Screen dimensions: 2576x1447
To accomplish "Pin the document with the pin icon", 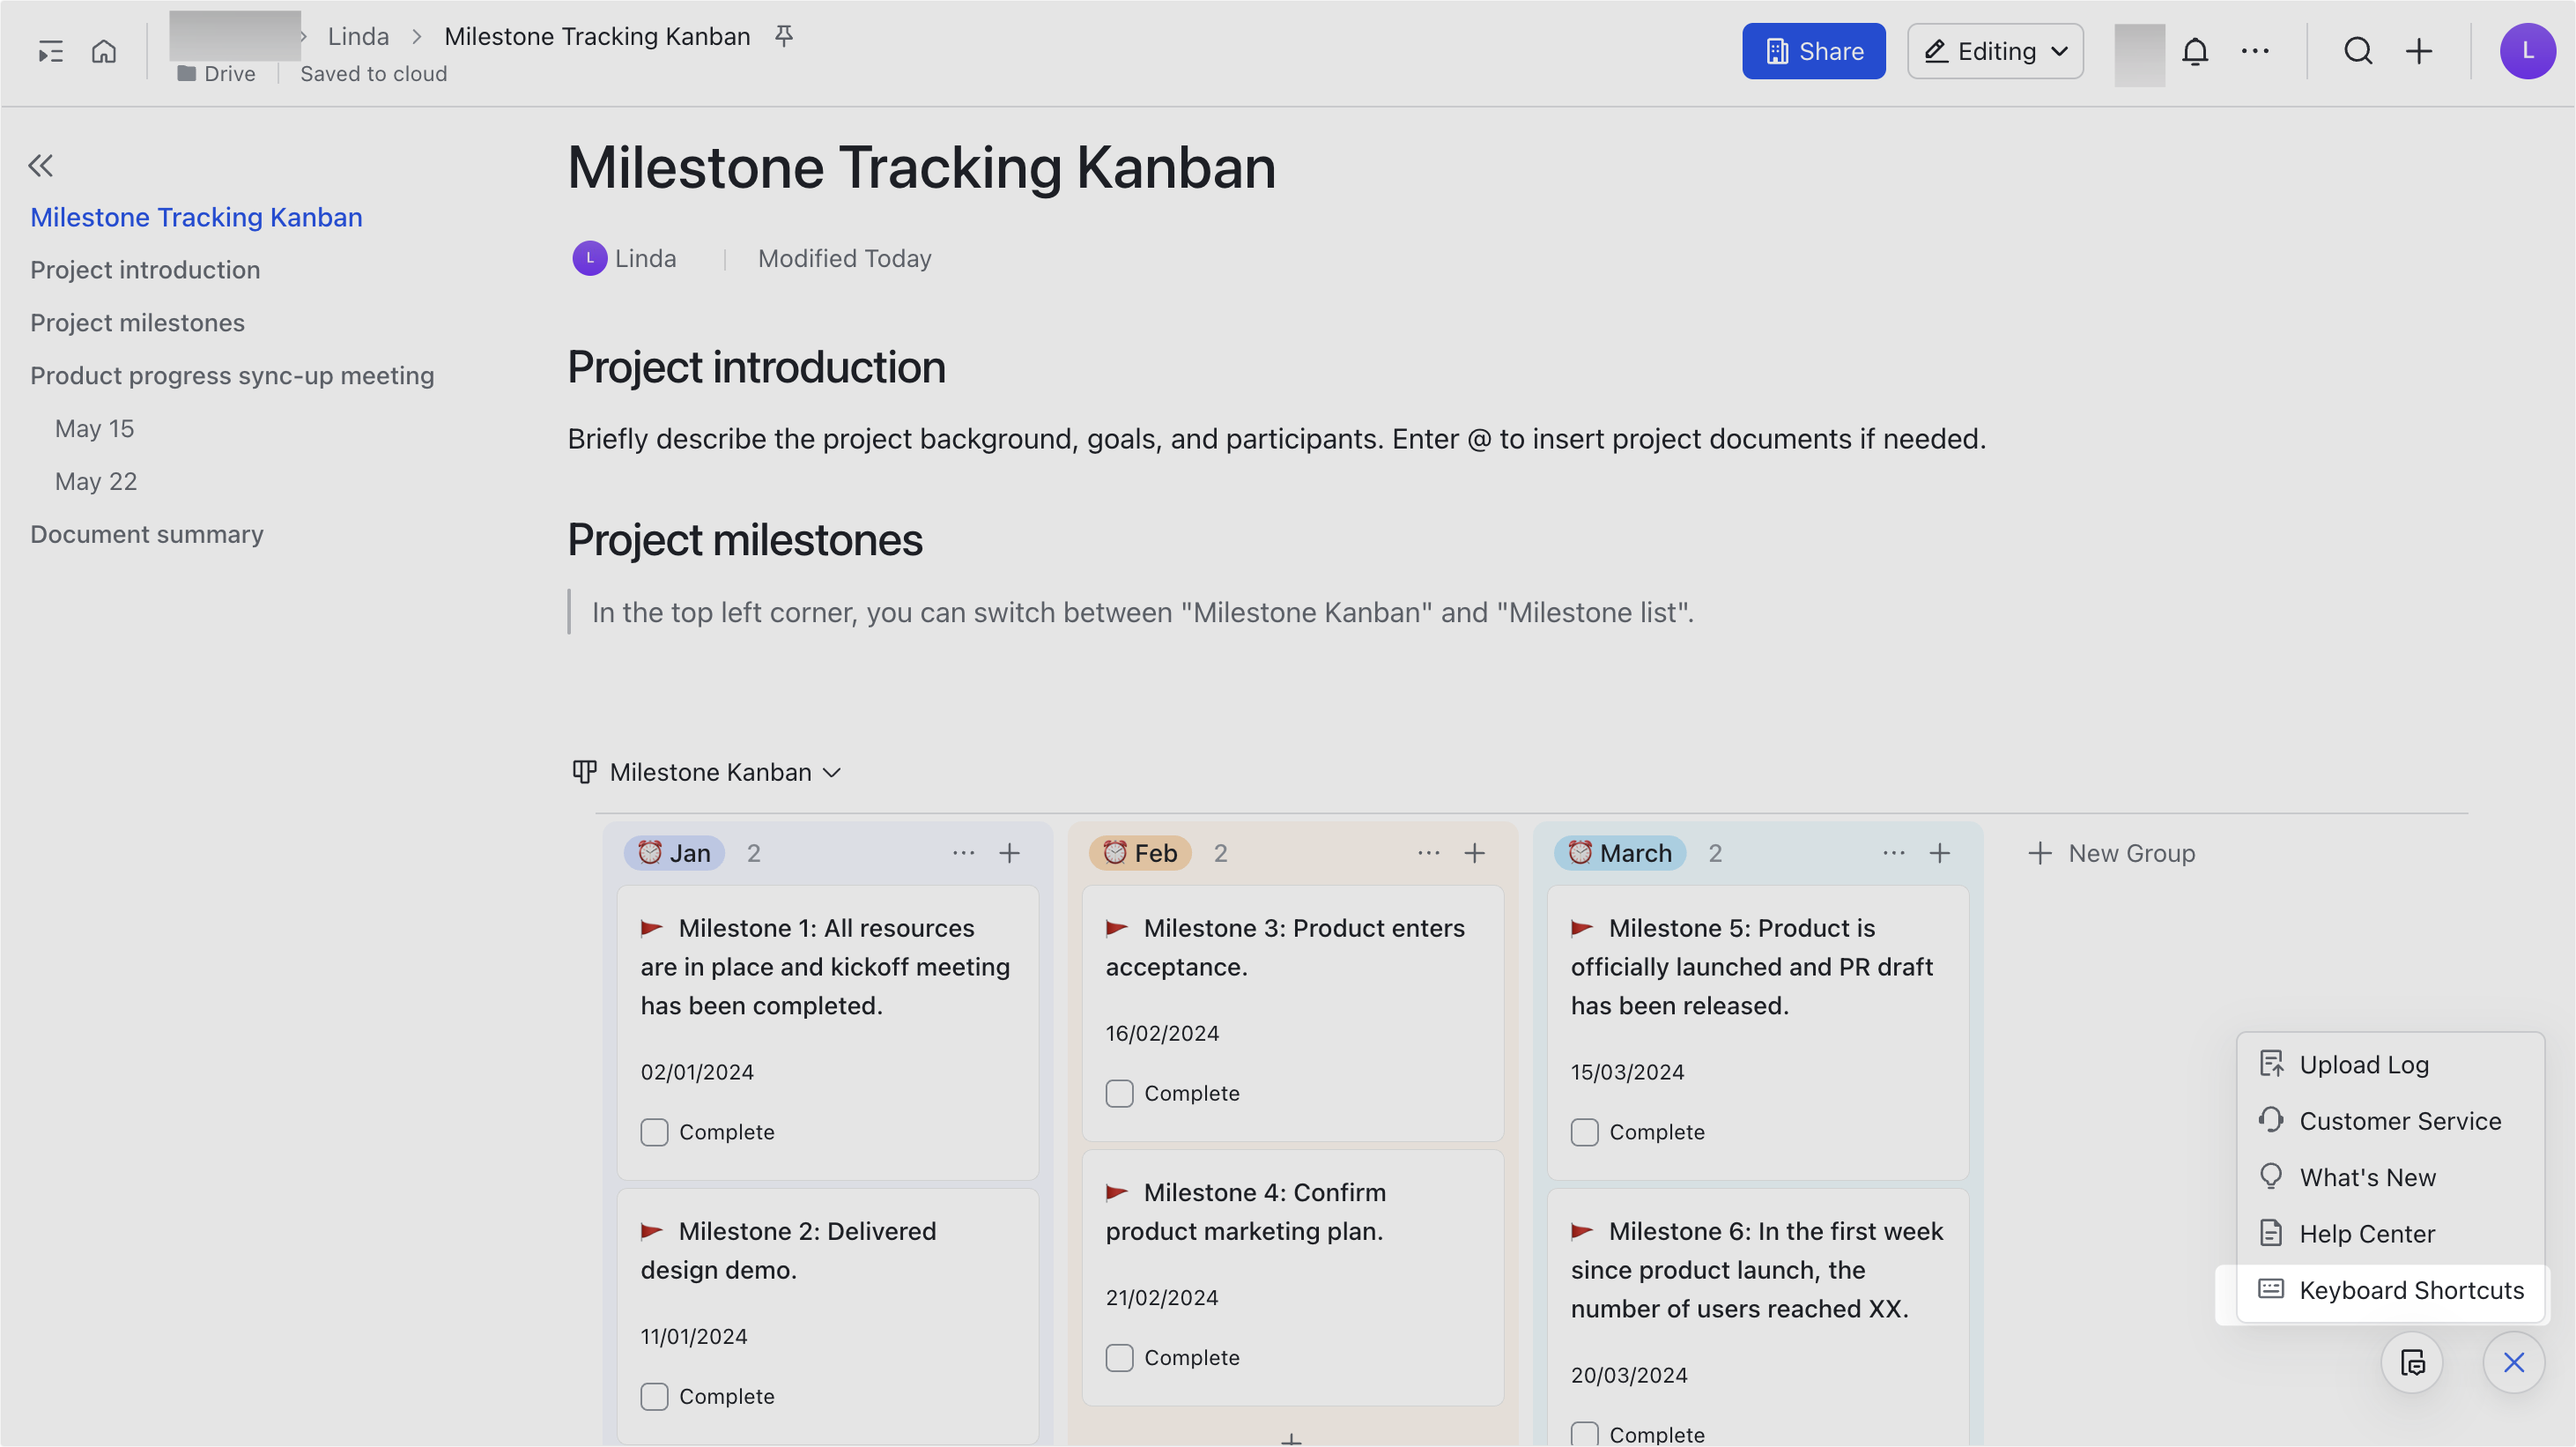I will click(x=784, y=36).
